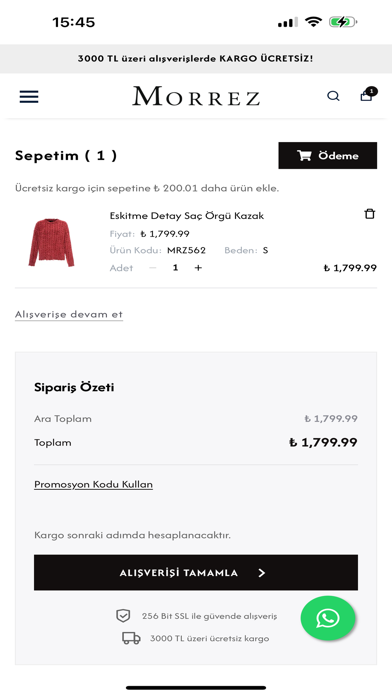Click the arrow on ALIŞVERİŞİ TAMAMLA button
The image size is (392, 696).
(262, 573)
